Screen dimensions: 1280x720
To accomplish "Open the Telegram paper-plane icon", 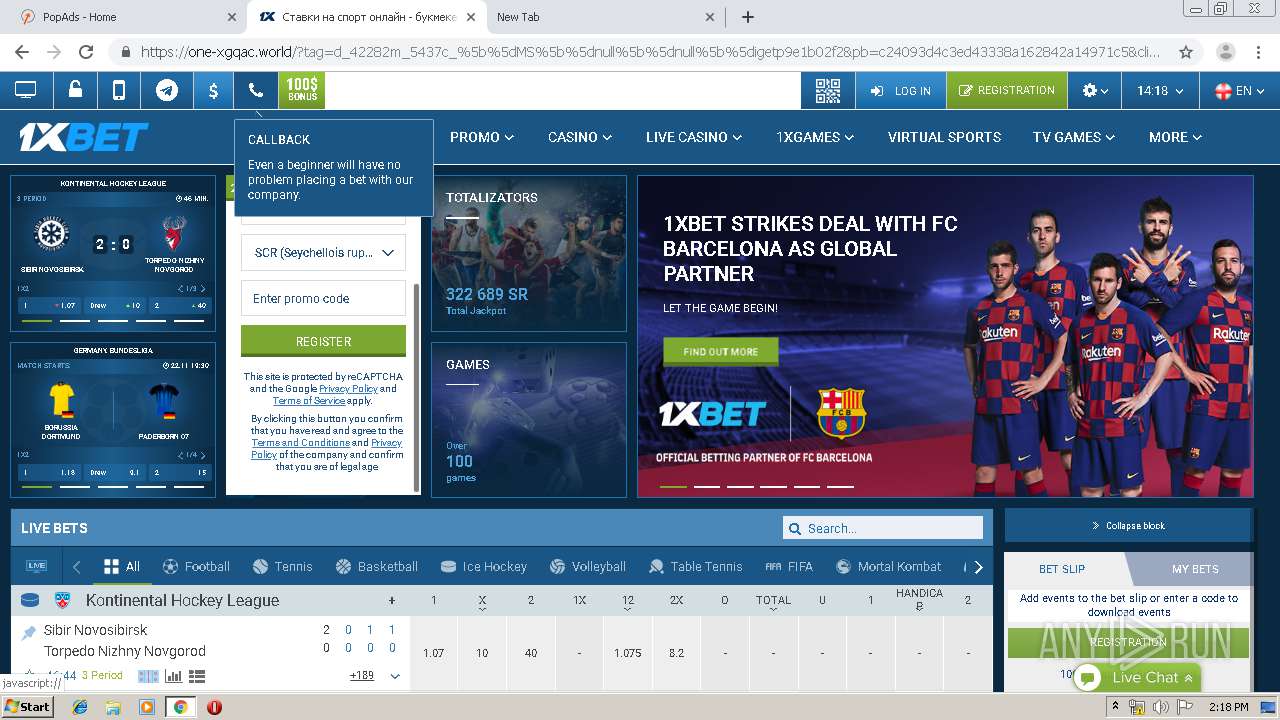I will (167, 91).
